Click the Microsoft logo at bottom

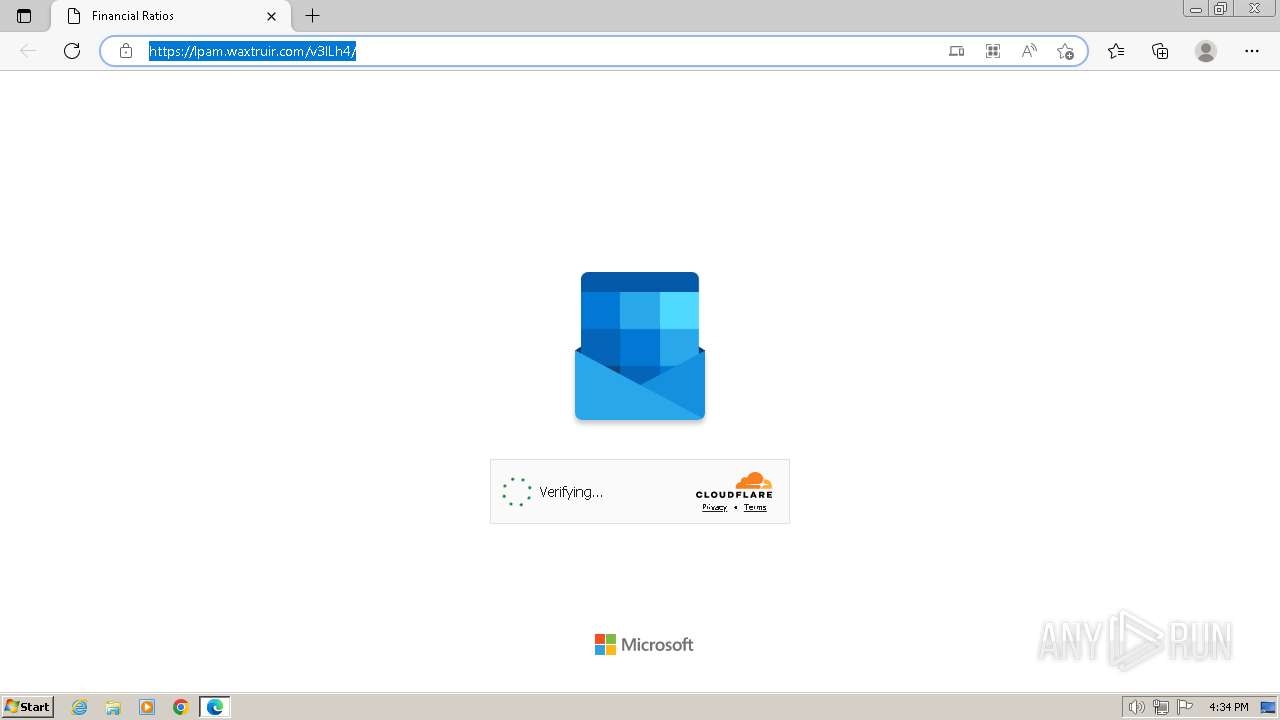tap(644, 645)
